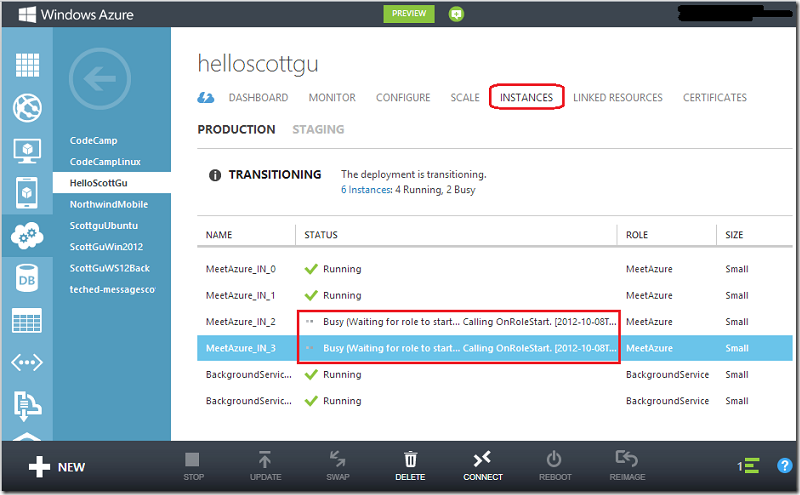Open the Configure tab
The height and width of the screenshot is (495, 800).
click(x=403, y=97)
